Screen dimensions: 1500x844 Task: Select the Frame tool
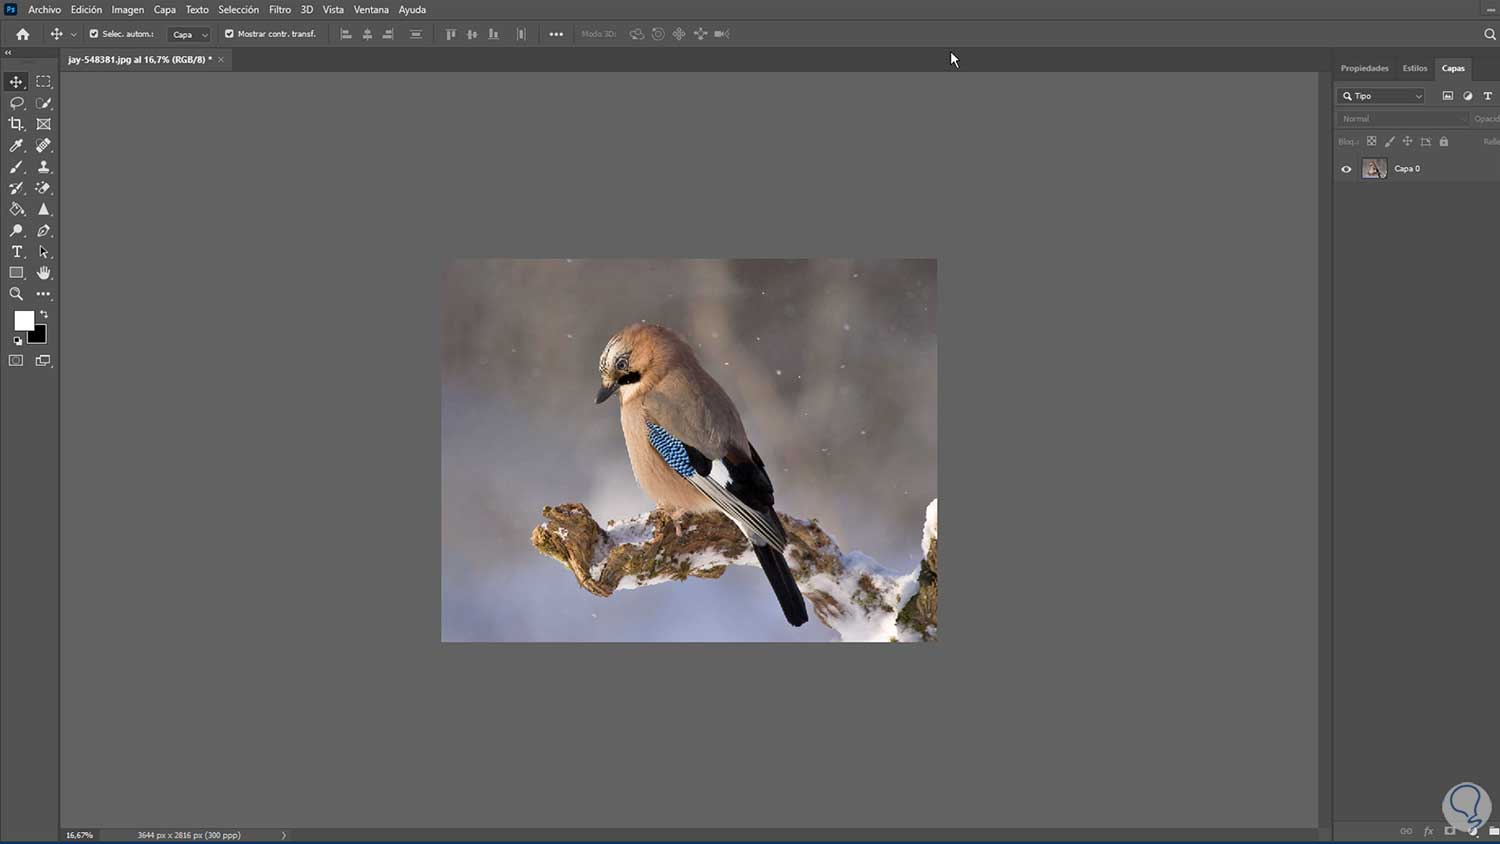pos(43,124)
